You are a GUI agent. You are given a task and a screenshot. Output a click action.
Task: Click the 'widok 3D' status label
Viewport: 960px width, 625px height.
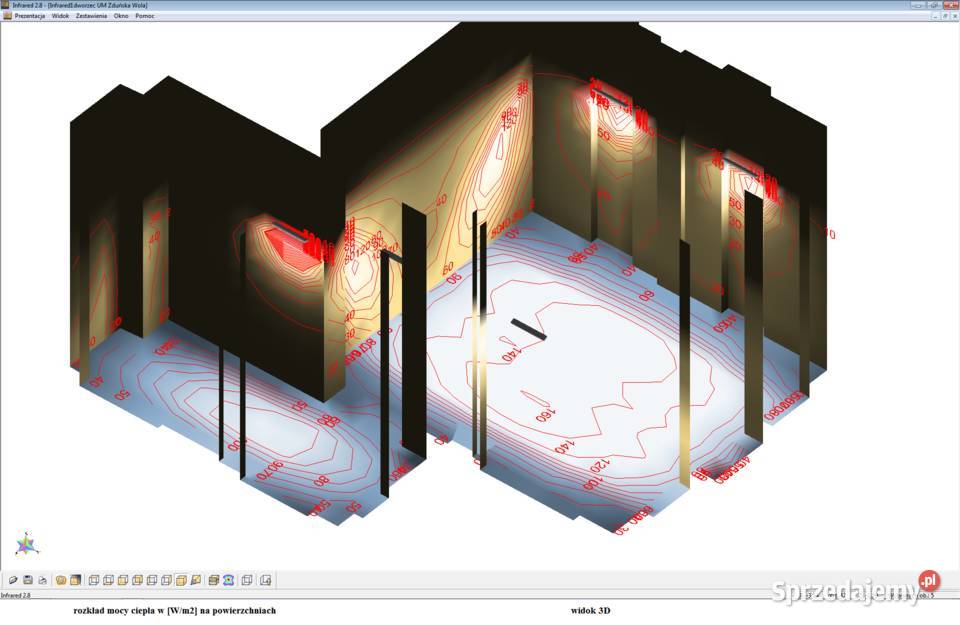[592, 610]
